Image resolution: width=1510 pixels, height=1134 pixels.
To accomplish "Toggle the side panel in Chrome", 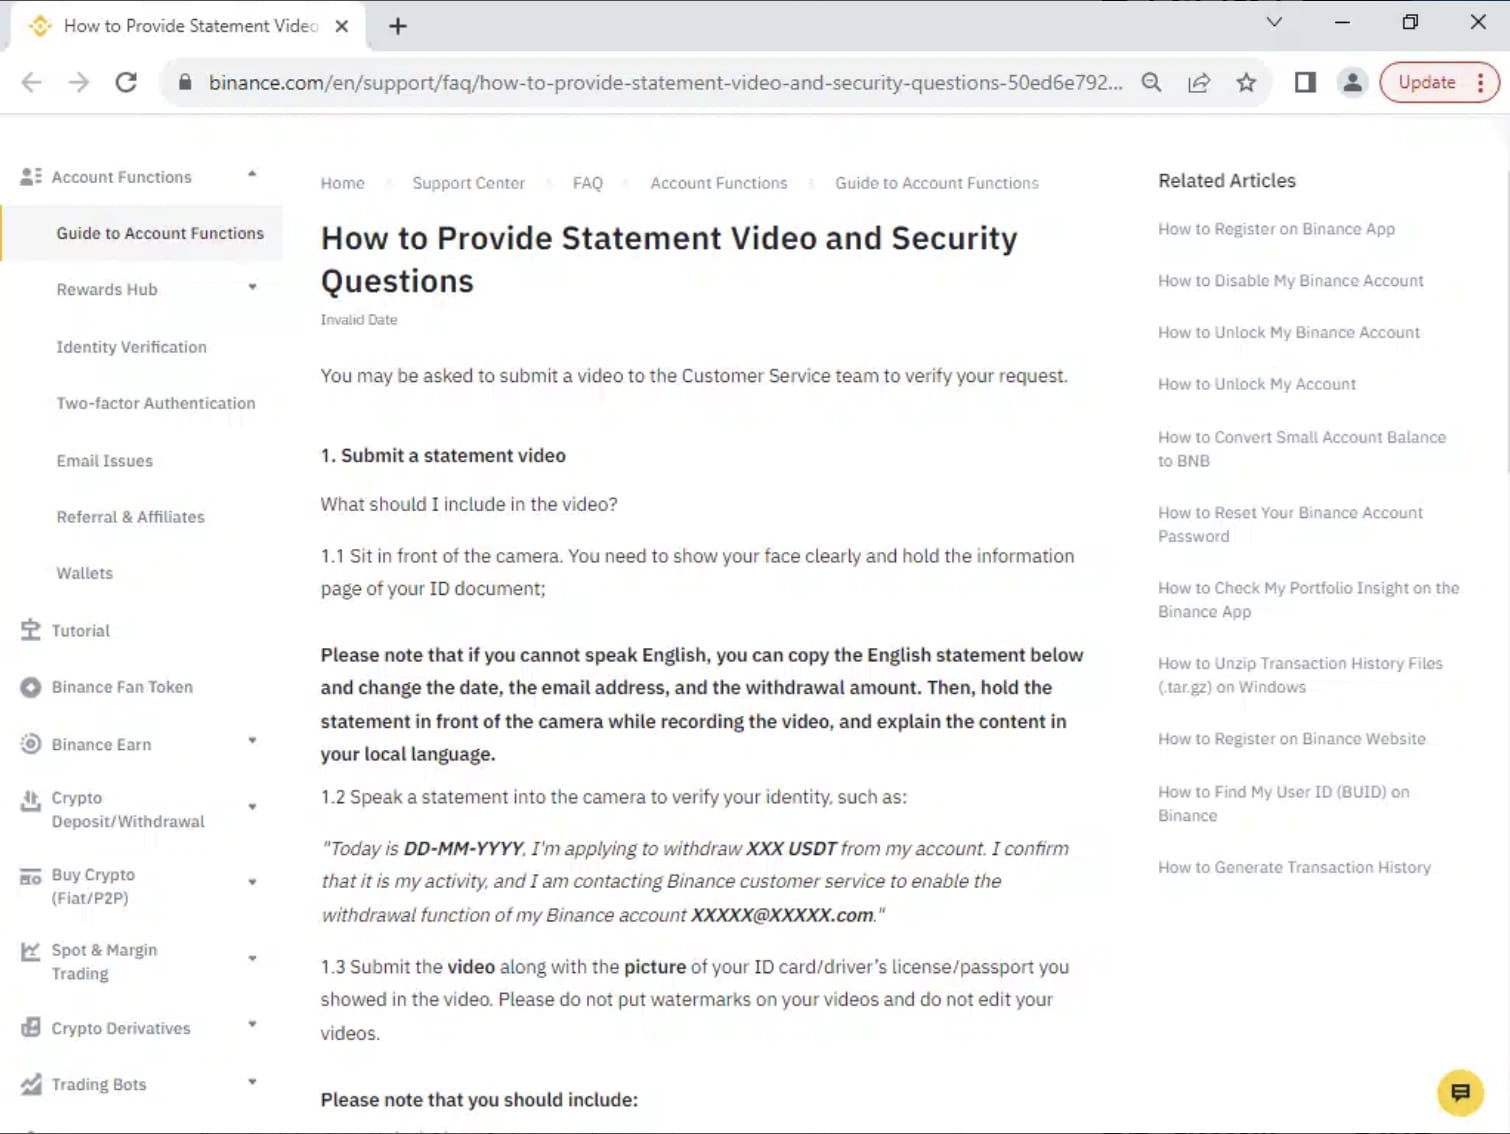I will pyautogui.click(x=1304, y=83).
